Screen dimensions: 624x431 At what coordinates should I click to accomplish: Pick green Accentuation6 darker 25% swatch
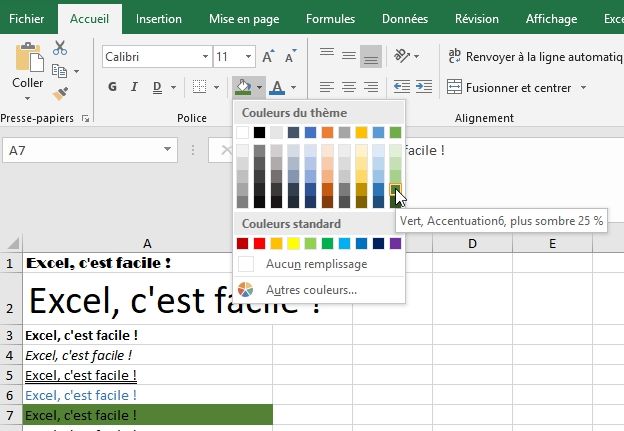click(395, 189)
